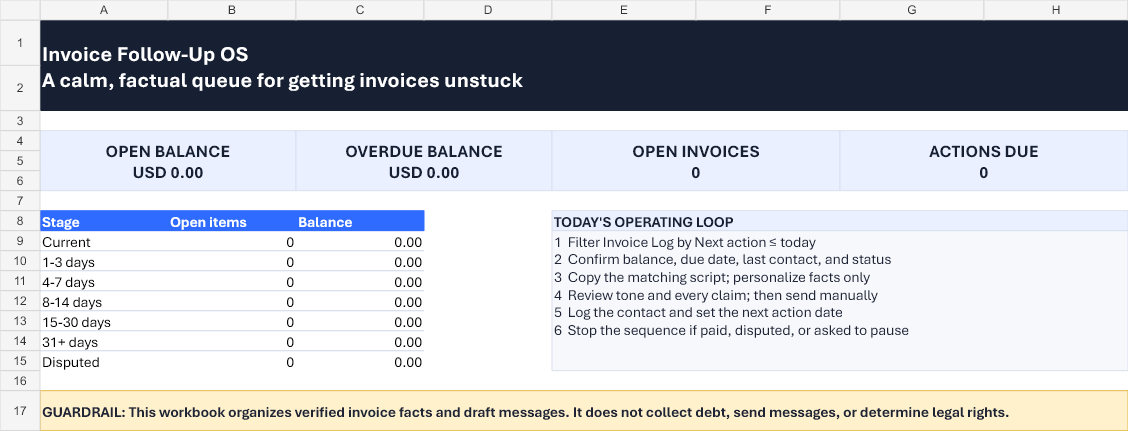Viewport: 1128px width, 431px height.
Task: Click step 2 'Confirm balance, due date' line
Action: click(723, 260)
